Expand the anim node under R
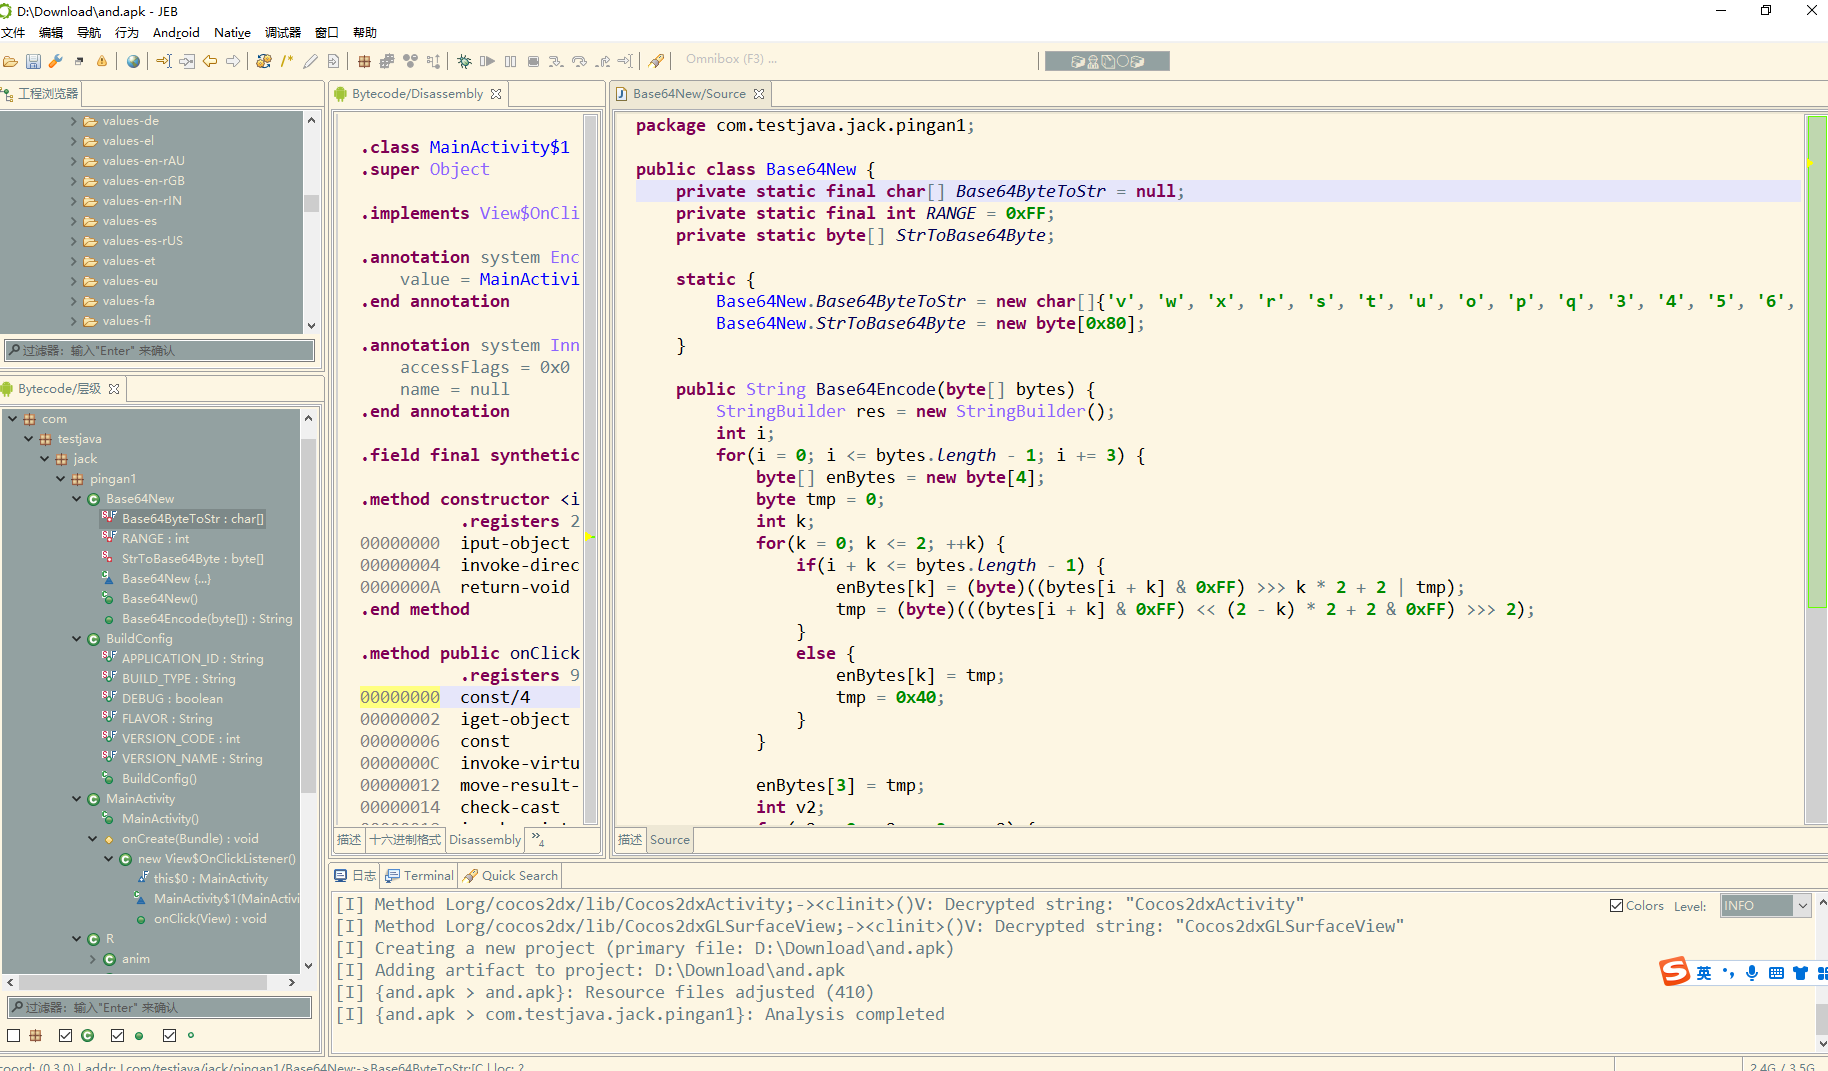This screenshot has width=1828, height=1071. [93, 959]
